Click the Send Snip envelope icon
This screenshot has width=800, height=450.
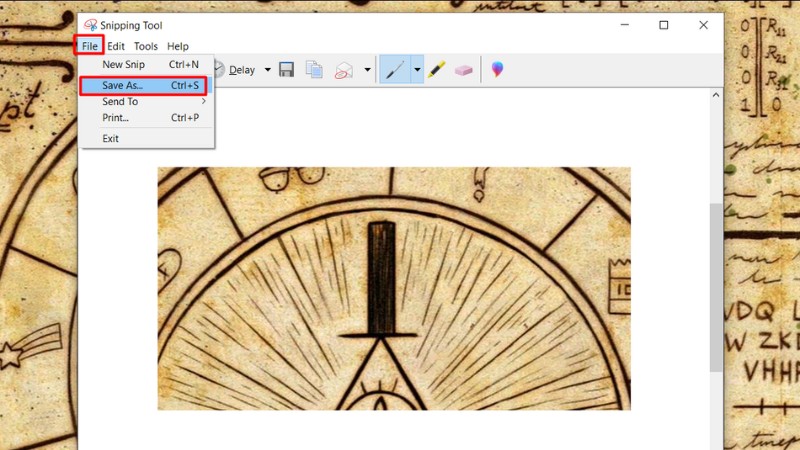point(344,70)
